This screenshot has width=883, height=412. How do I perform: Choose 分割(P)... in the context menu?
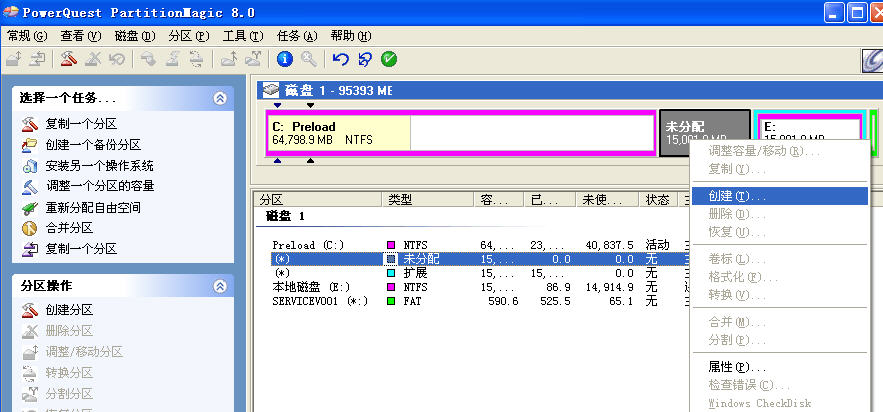[x=779, y=340]
